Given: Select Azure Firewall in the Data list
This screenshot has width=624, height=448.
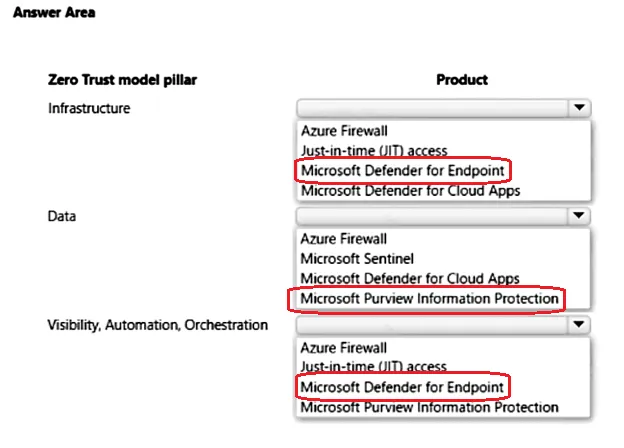Looking at the screenshot, I should coord(344,239).
